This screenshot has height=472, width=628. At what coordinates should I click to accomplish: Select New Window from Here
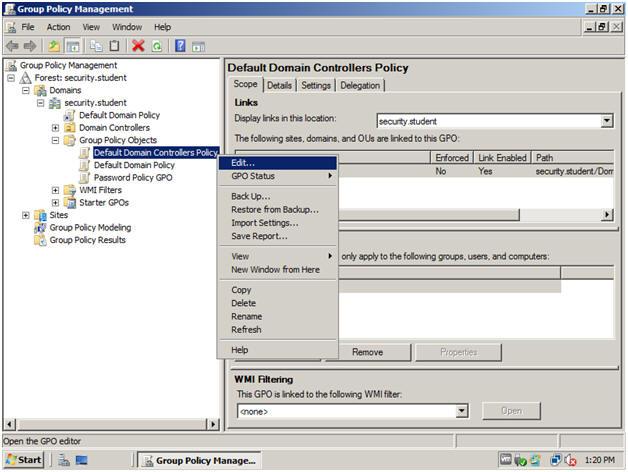coord(278,270)
